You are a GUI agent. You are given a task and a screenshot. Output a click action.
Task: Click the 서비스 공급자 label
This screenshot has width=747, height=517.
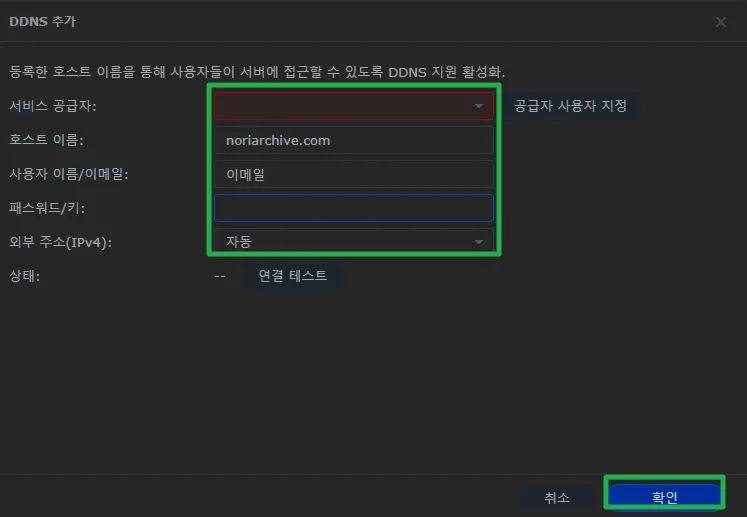[53, 106]
